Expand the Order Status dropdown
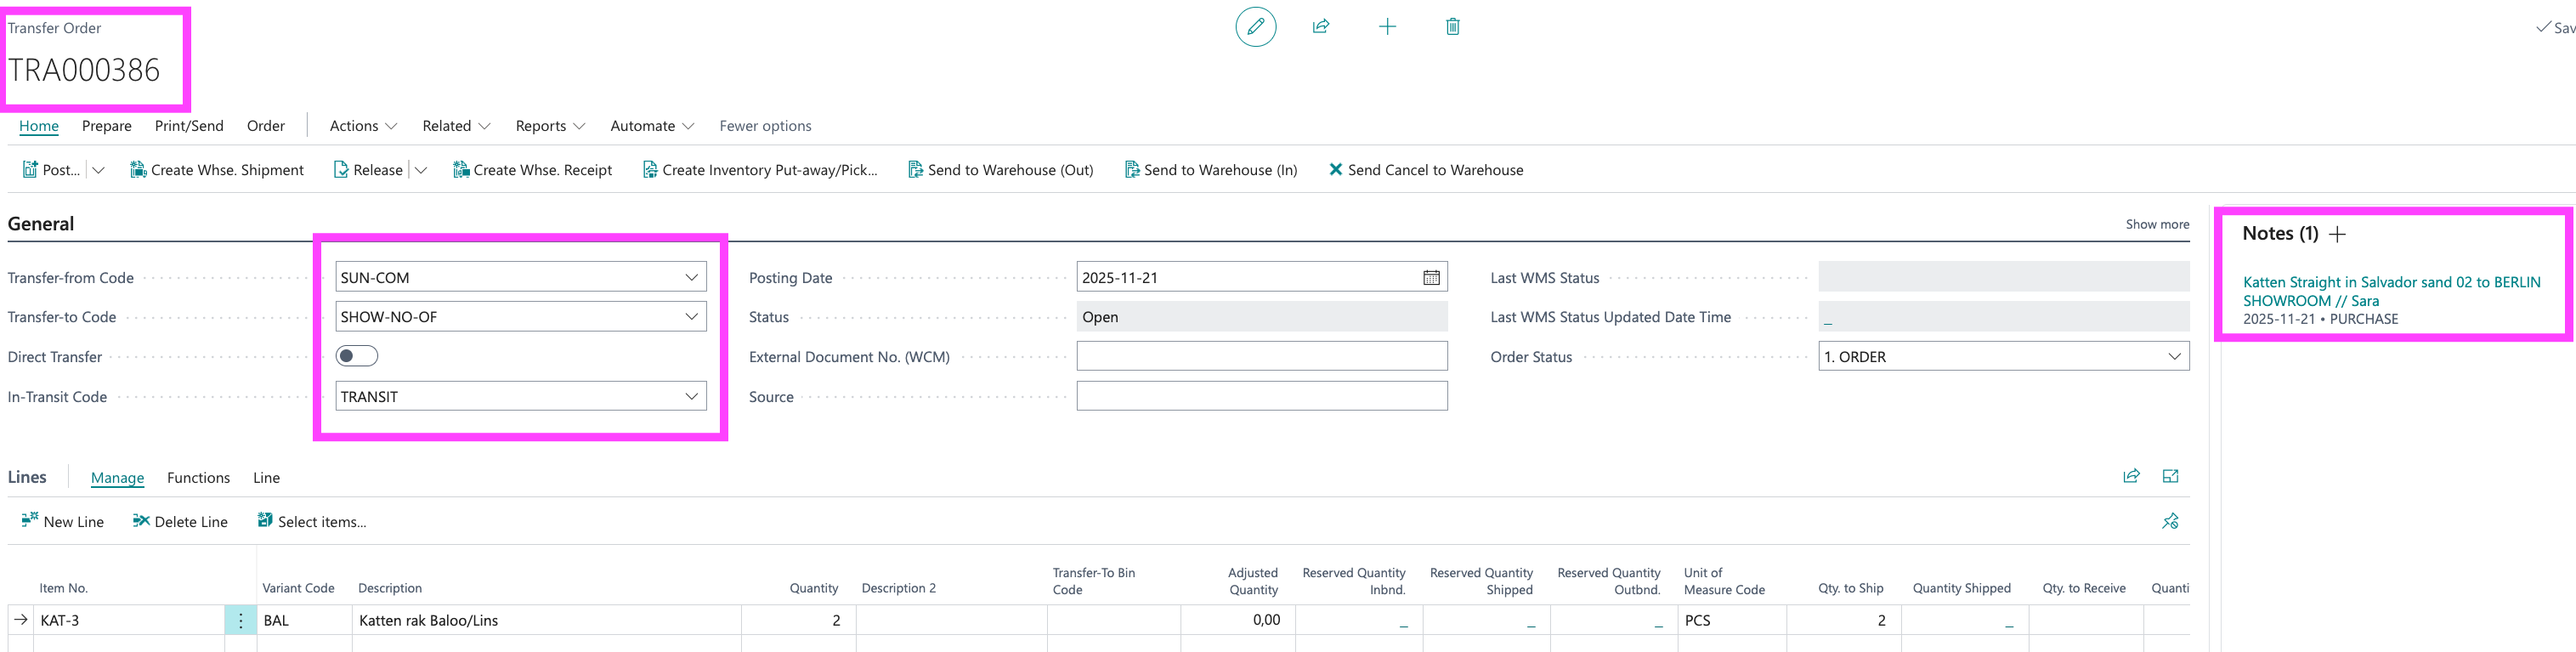 (2174, 357)
